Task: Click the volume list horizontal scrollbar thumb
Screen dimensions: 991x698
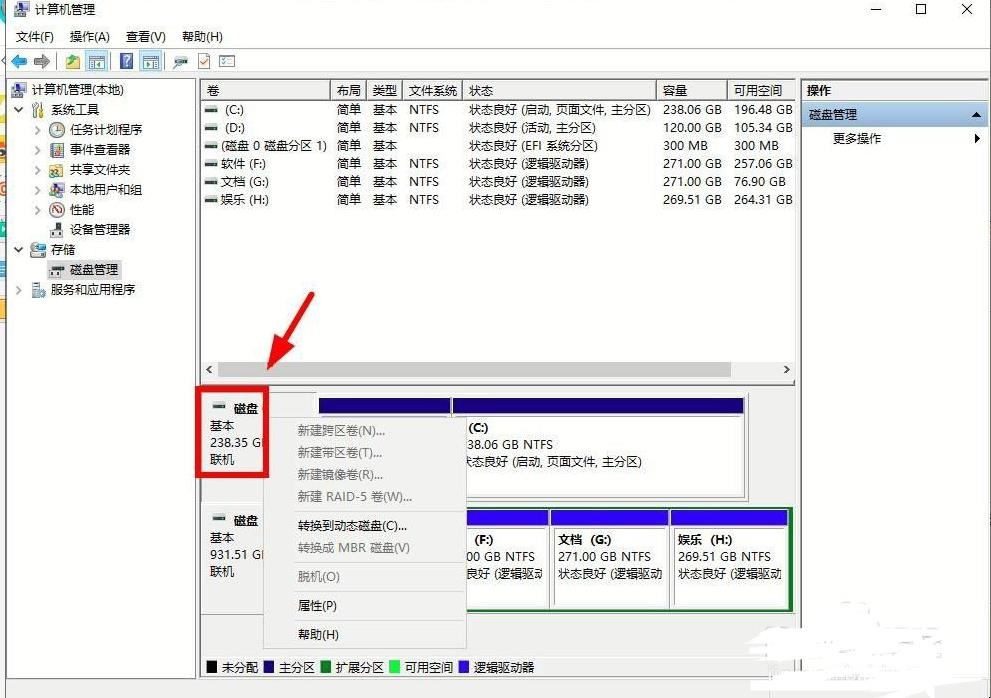Action: pos(474,369)
